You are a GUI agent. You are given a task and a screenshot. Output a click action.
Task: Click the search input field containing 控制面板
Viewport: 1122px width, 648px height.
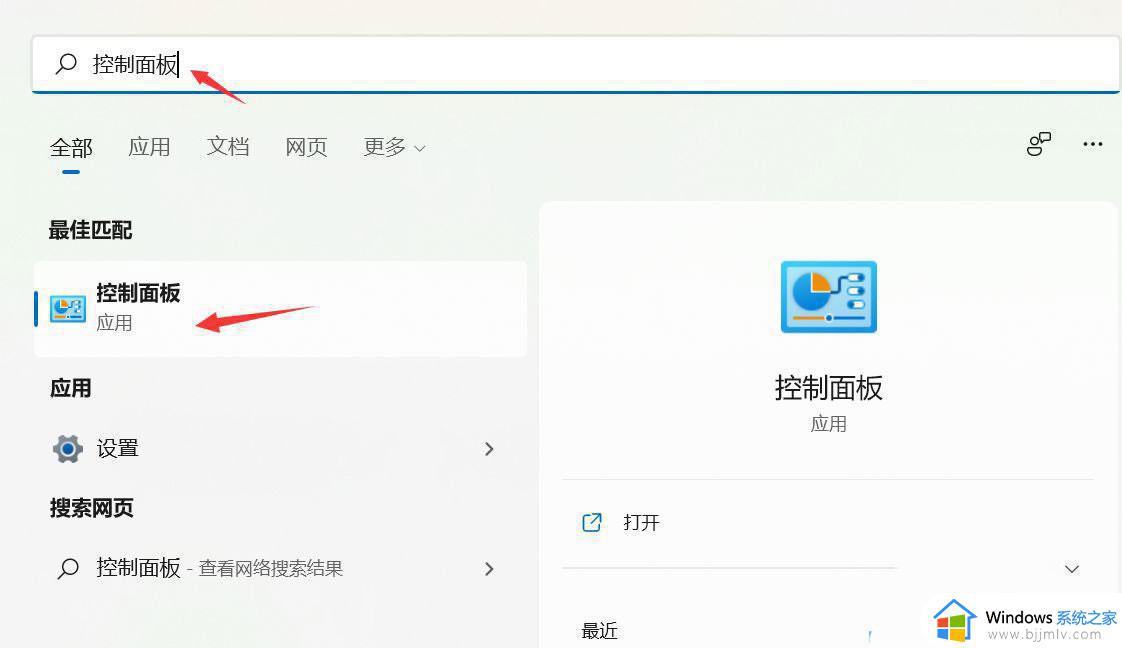click(575, 64)
